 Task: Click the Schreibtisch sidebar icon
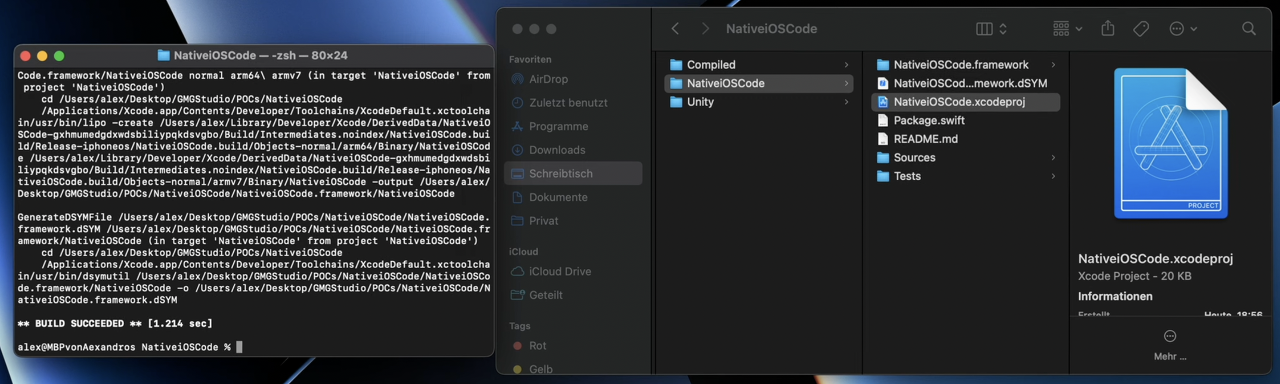[517, 173]
